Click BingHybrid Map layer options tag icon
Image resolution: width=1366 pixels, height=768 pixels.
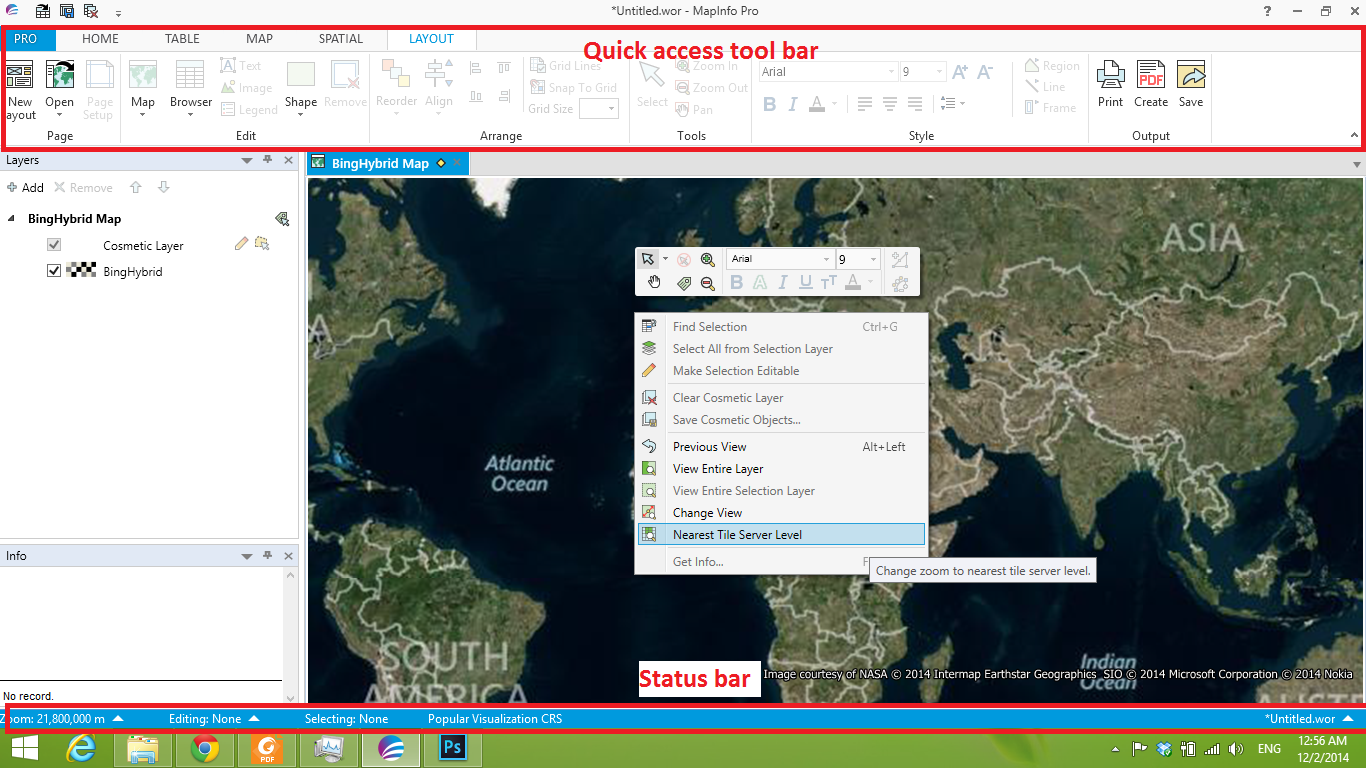click(282, 219)
